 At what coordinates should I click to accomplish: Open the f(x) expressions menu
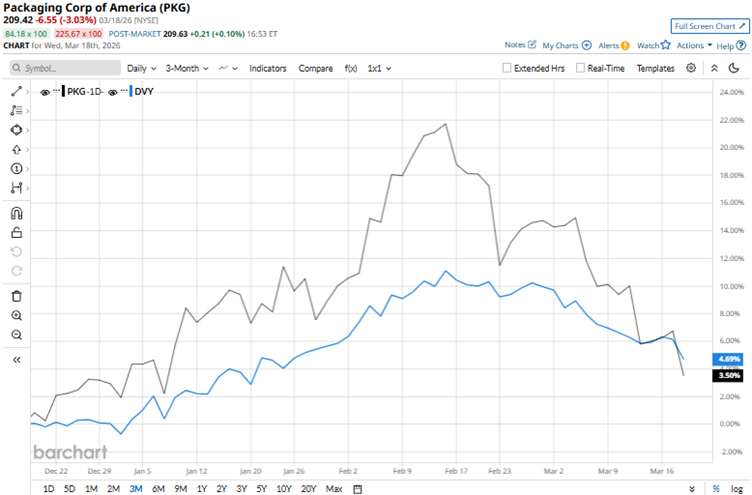tap(351, 69)
